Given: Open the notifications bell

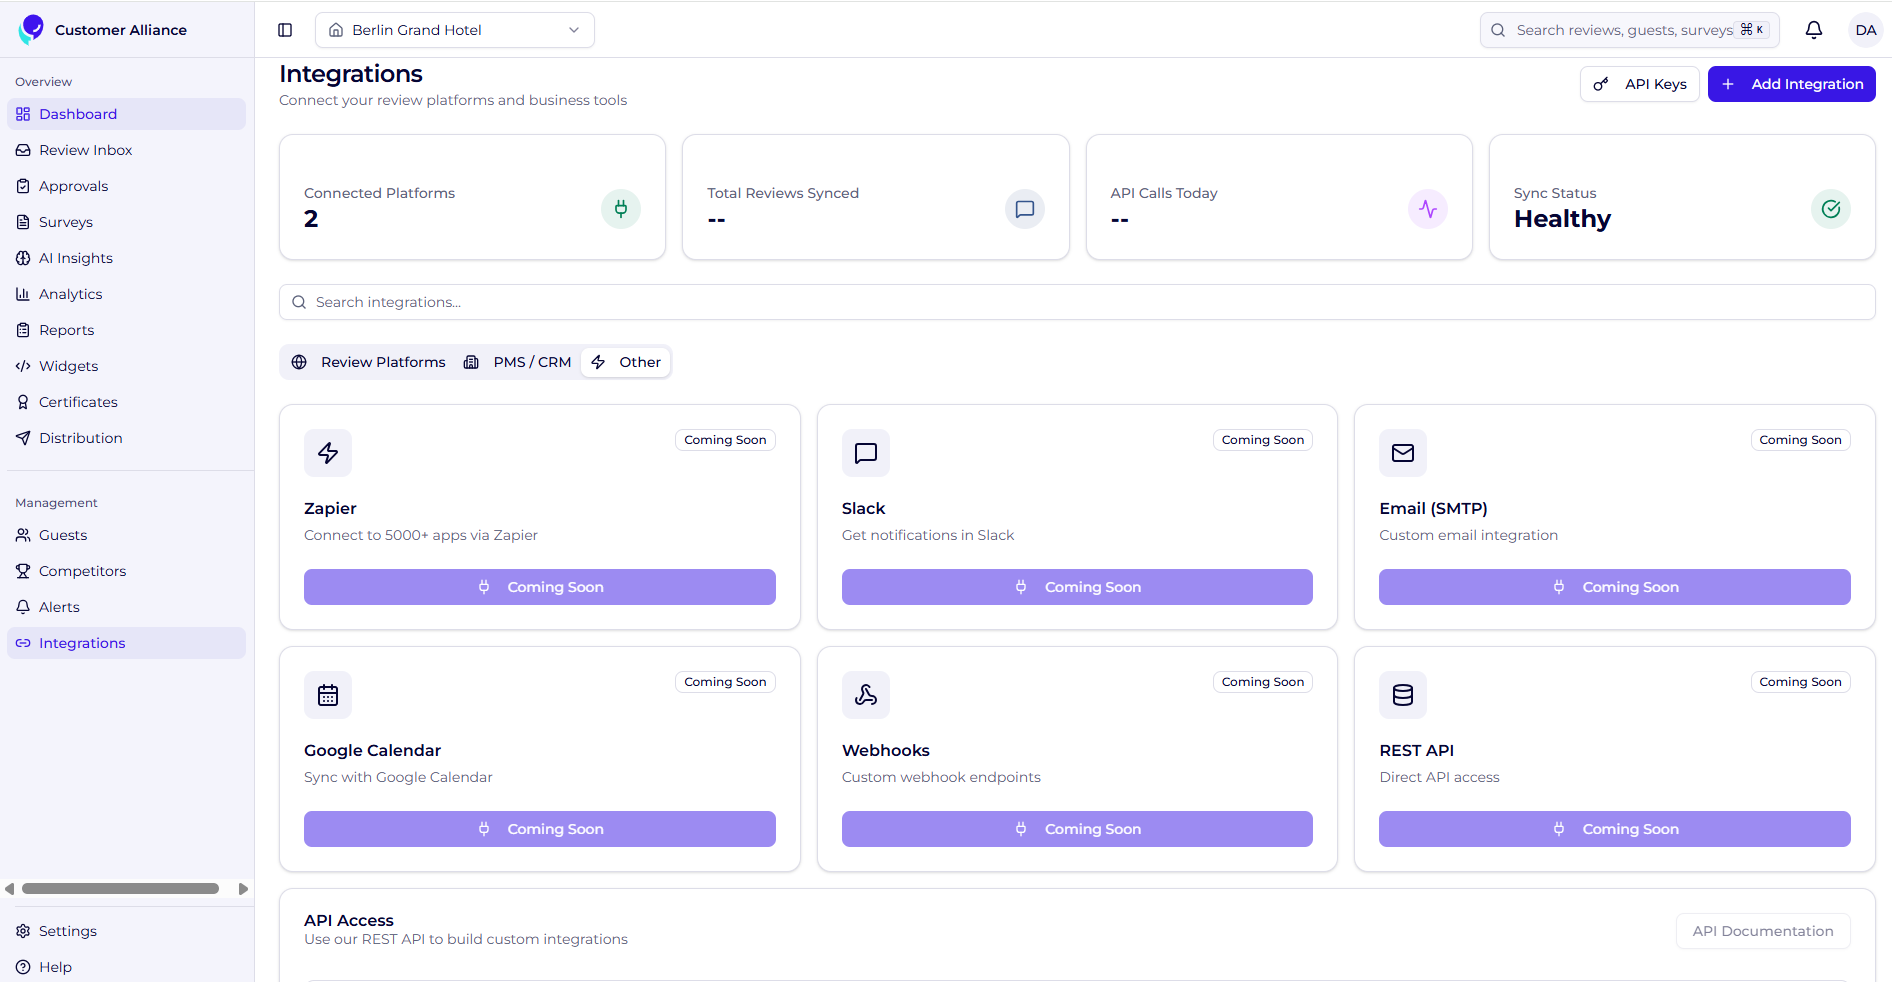Looking at the screenshot, I should [1814, 30].
